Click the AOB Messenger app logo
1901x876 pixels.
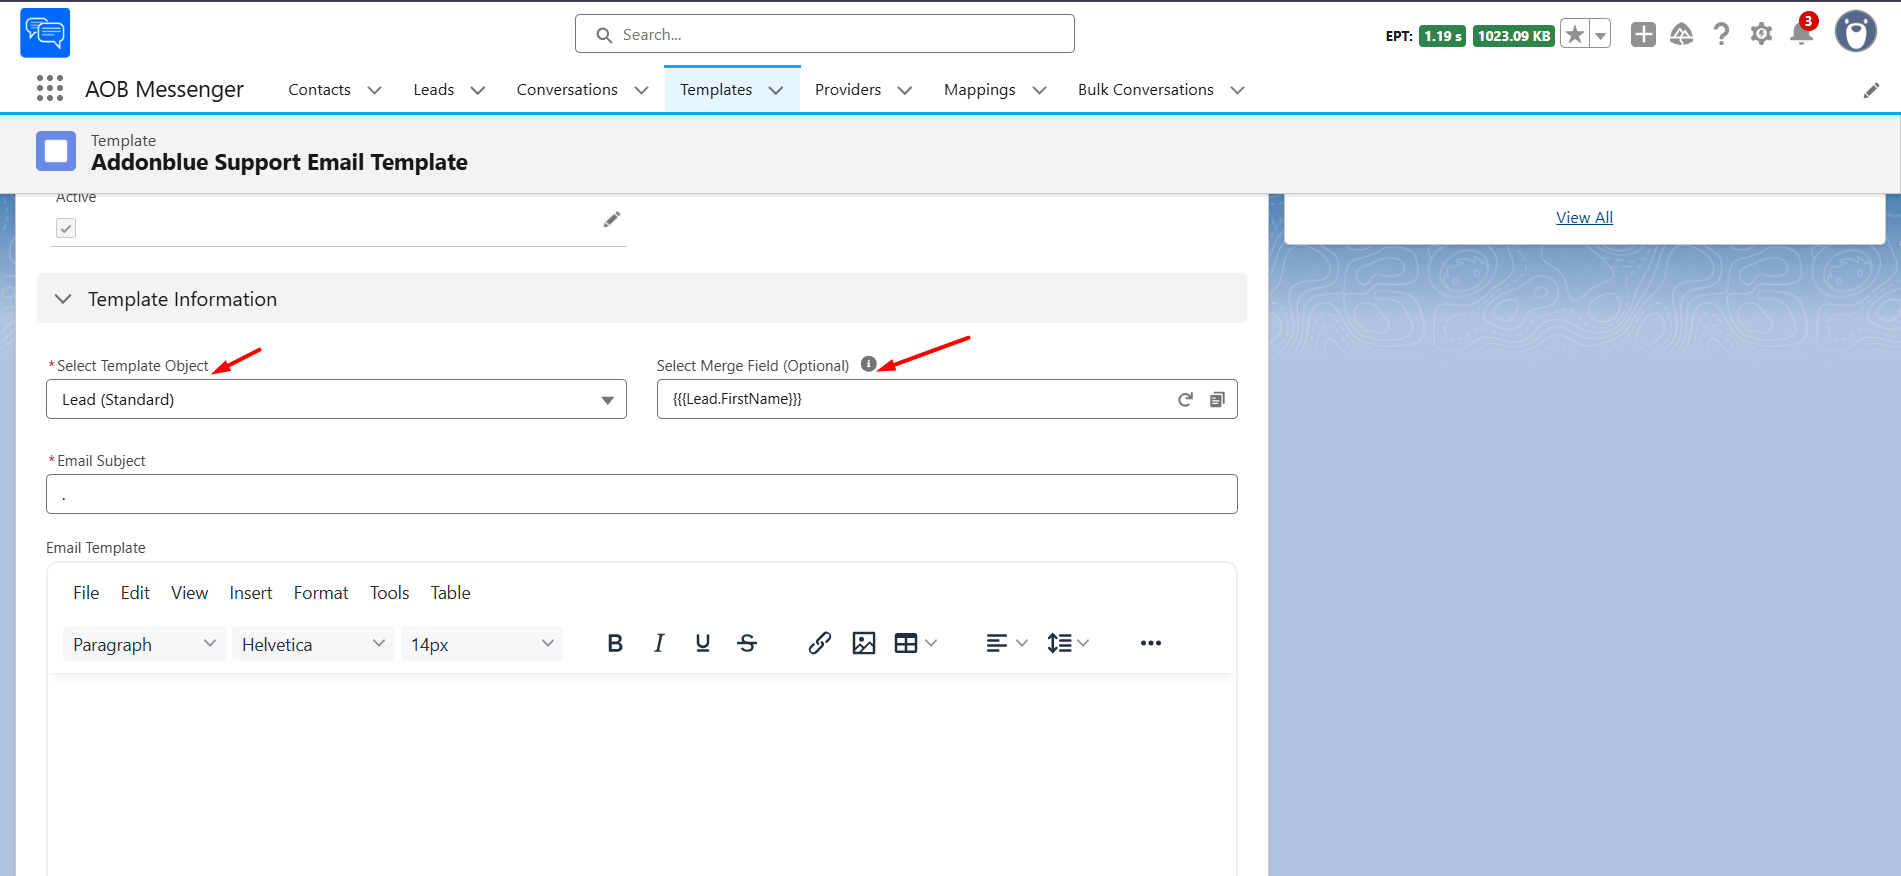point(45,33)
